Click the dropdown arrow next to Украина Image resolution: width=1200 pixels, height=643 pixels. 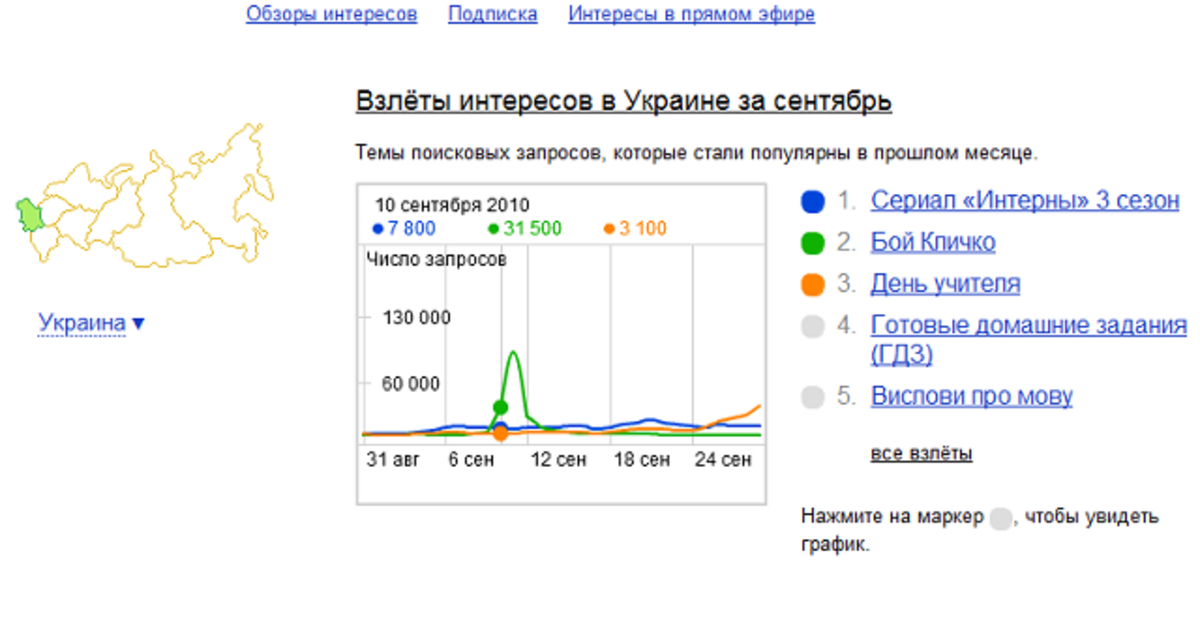click(x=138, y=324)
